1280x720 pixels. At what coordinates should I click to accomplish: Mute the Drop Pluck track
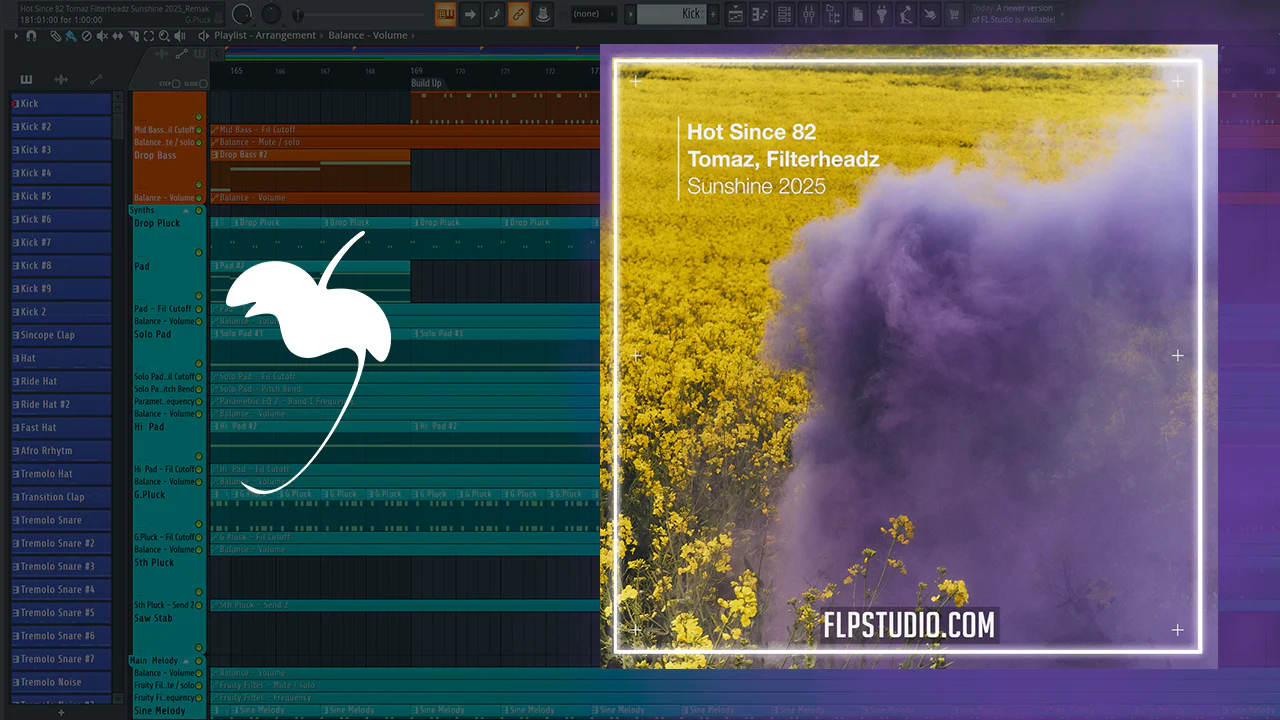[198, 252]
